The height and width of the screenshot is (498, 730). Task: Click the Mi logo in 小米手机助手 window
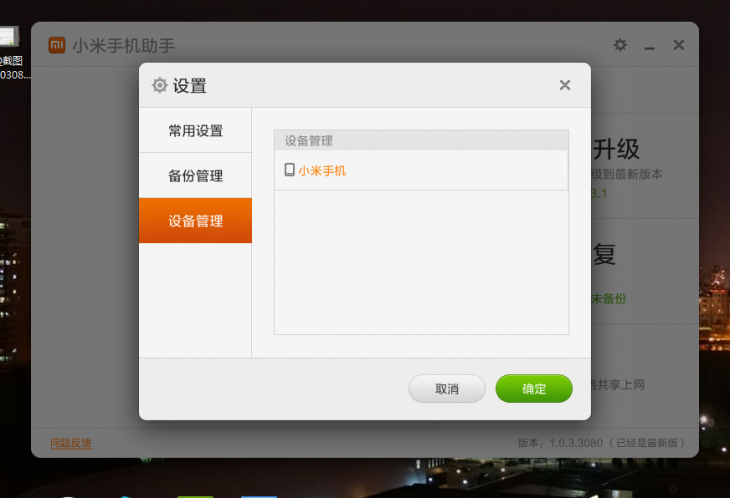click(x=57, y=45)
